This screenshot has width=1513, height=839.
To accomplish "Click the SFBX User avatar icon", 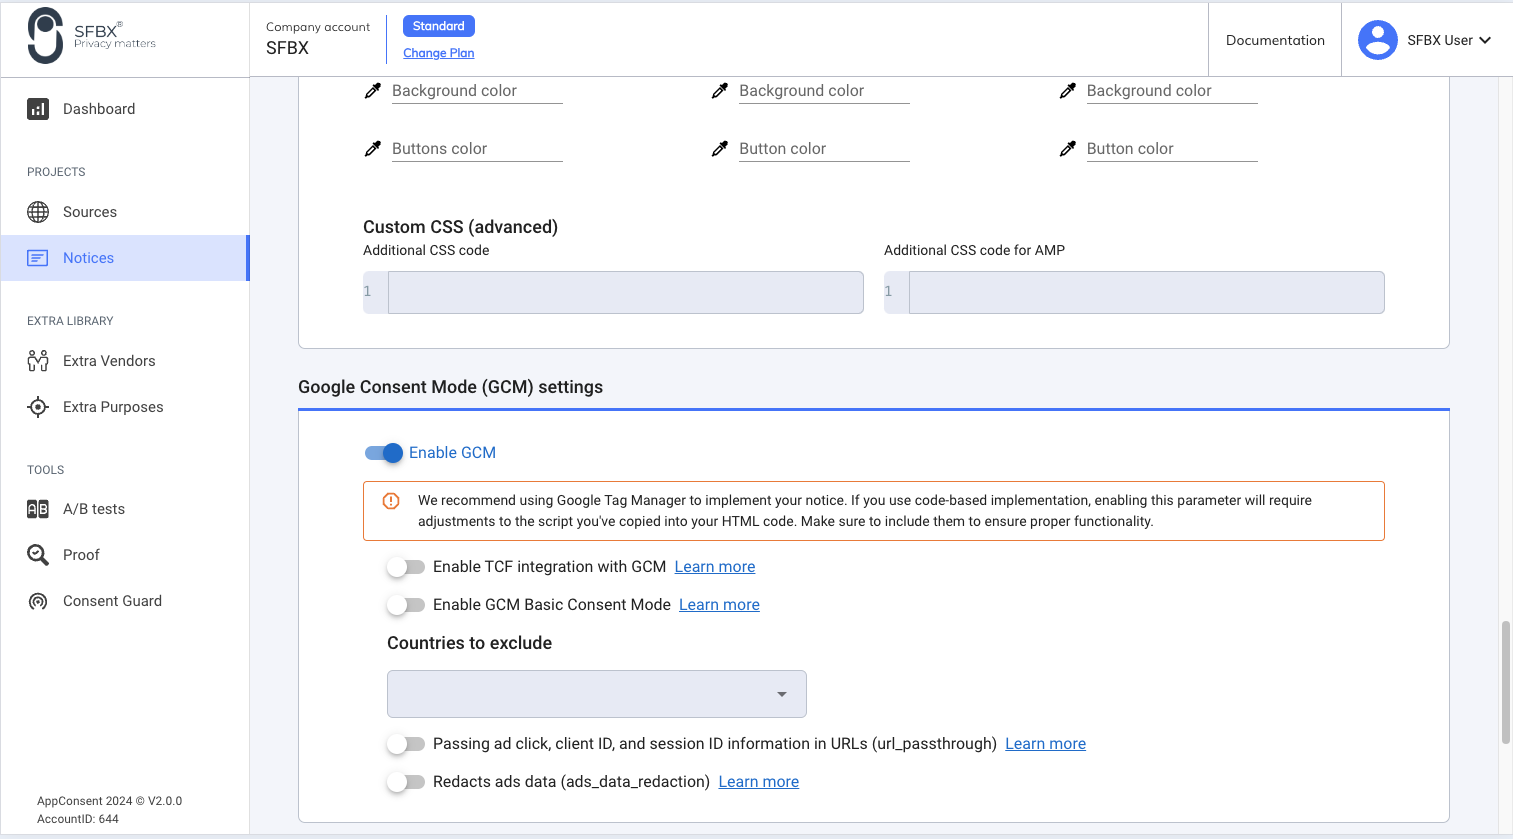I will pyautogui.click(x=1377, y=40).
